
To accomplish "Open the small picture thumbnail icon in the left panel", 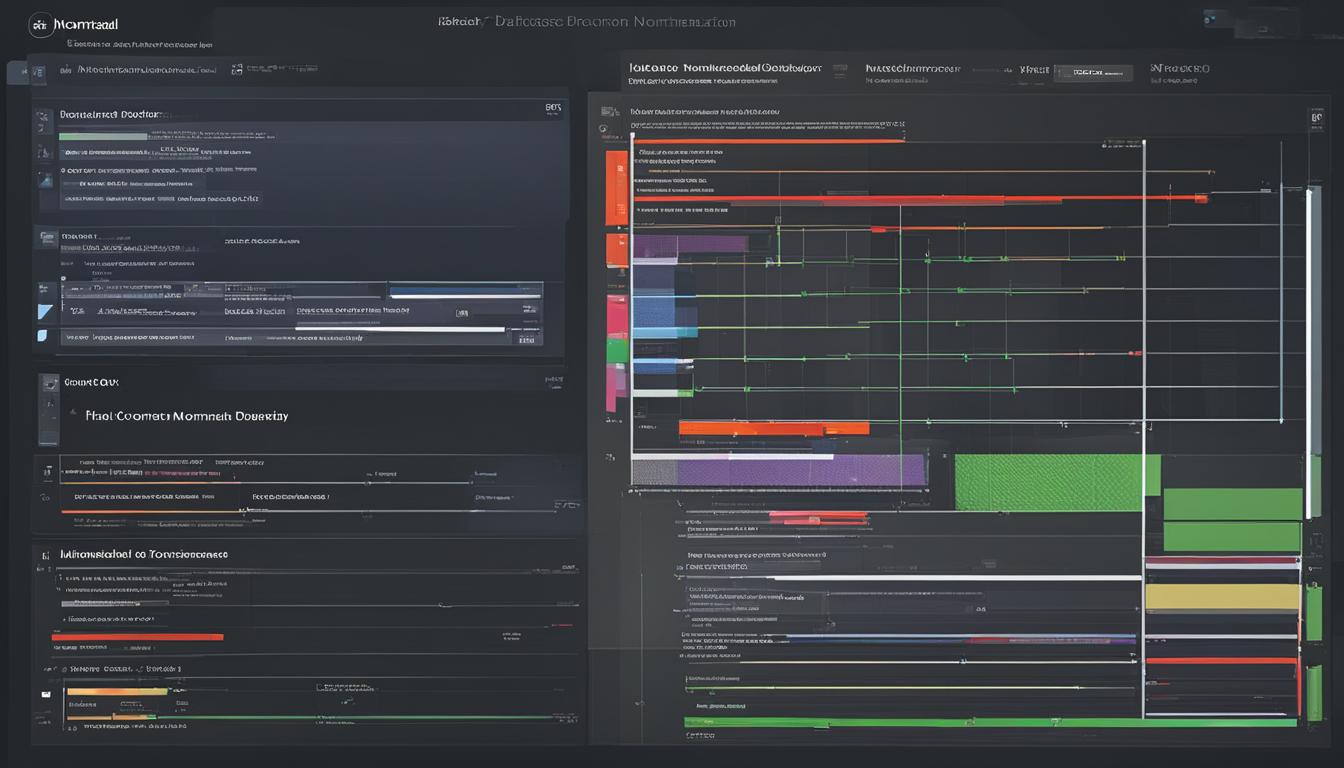I will click(x=45, y=180).
